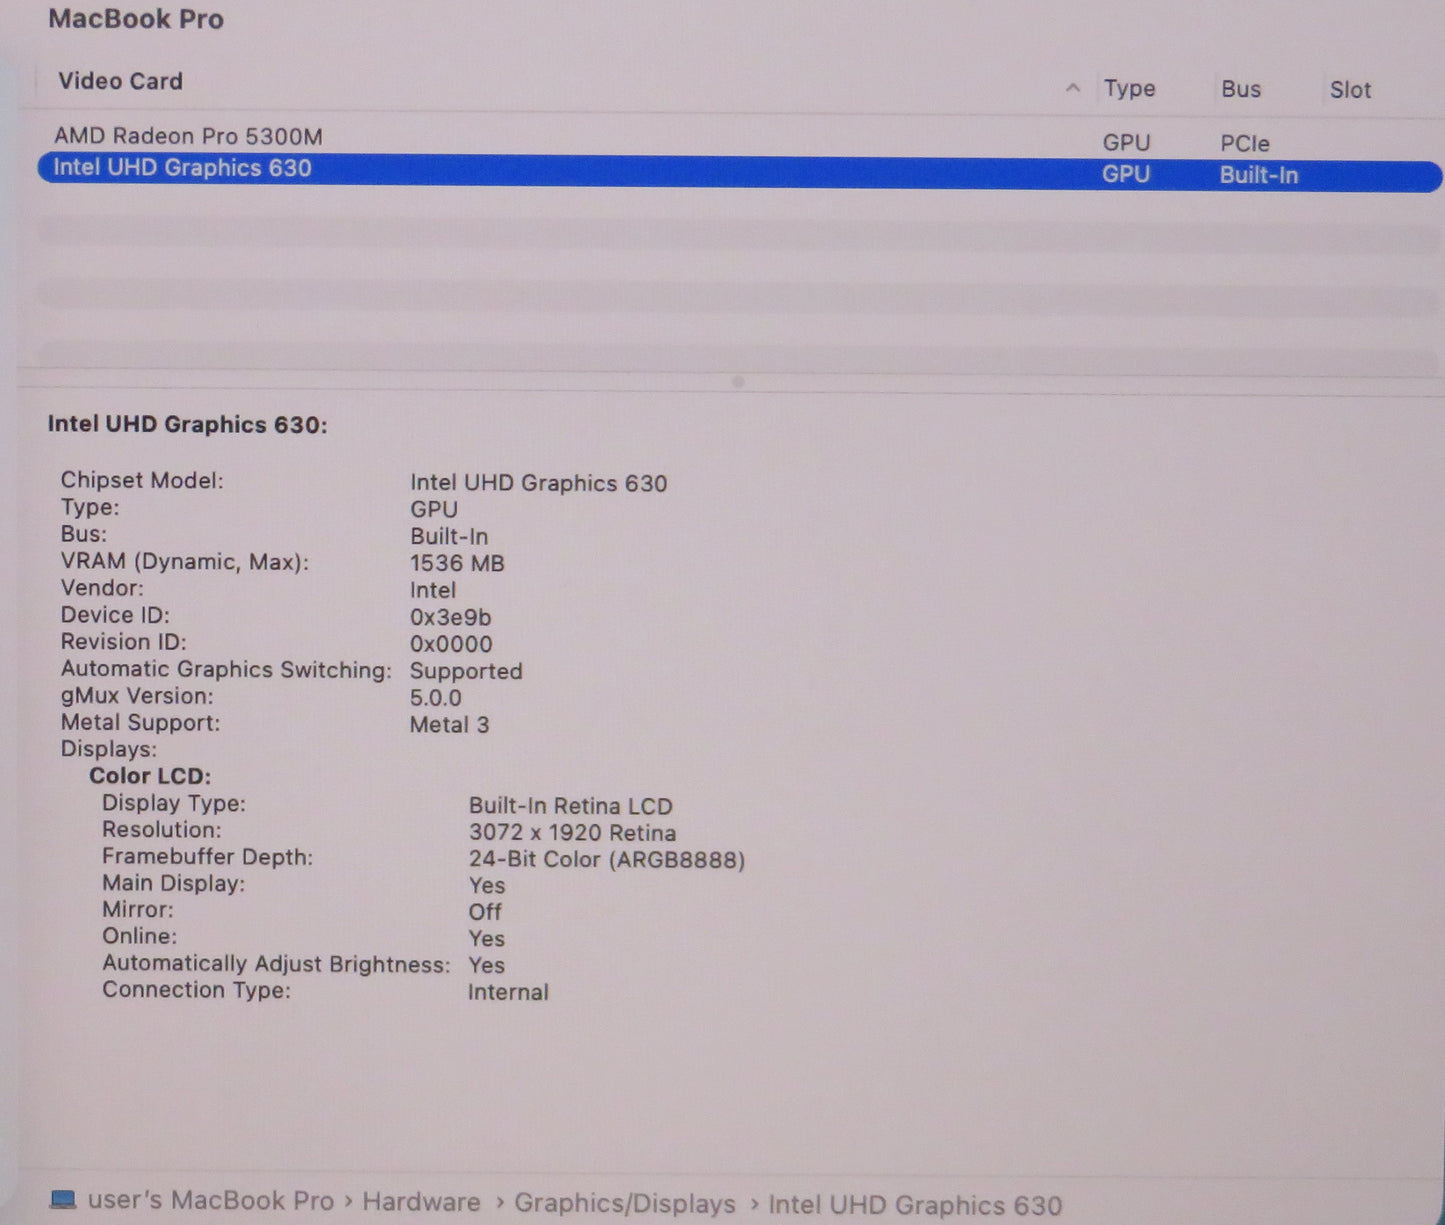Sort the list by the Type column
1445x1225 pixels.
[x=1129, y=88]
